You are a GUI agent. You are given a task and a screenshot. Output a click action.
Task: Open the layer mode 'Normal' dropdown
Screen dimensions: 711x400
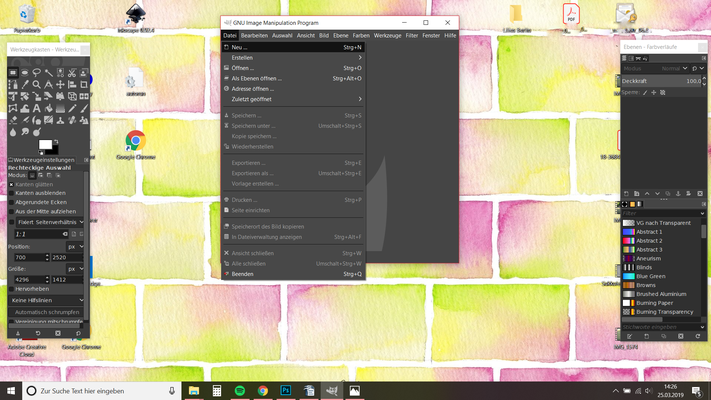(x=673, y=68)
